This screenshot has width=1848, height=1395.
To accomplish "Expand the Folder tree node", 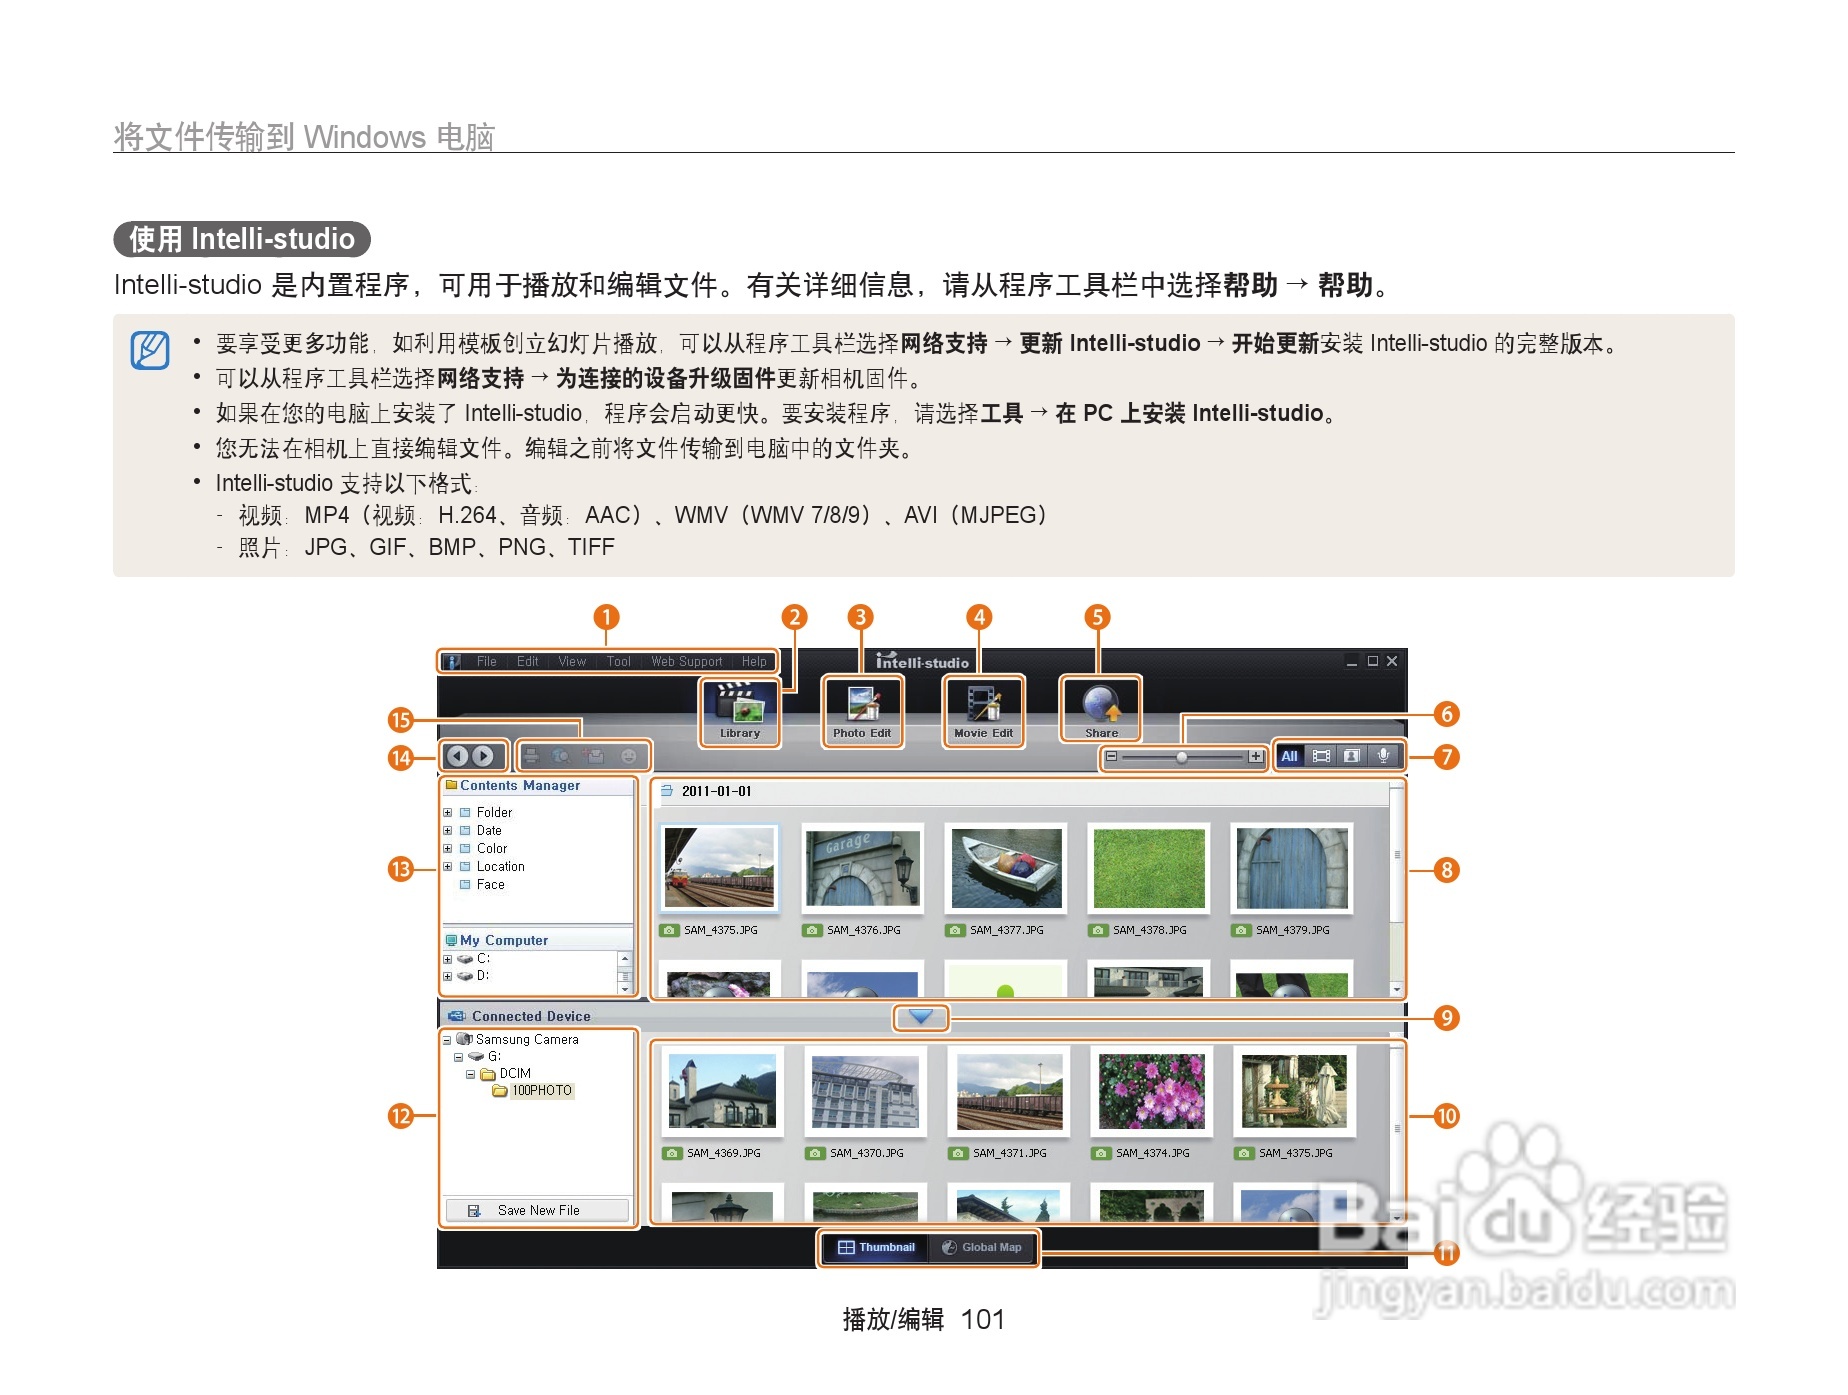I will point(448,813).
